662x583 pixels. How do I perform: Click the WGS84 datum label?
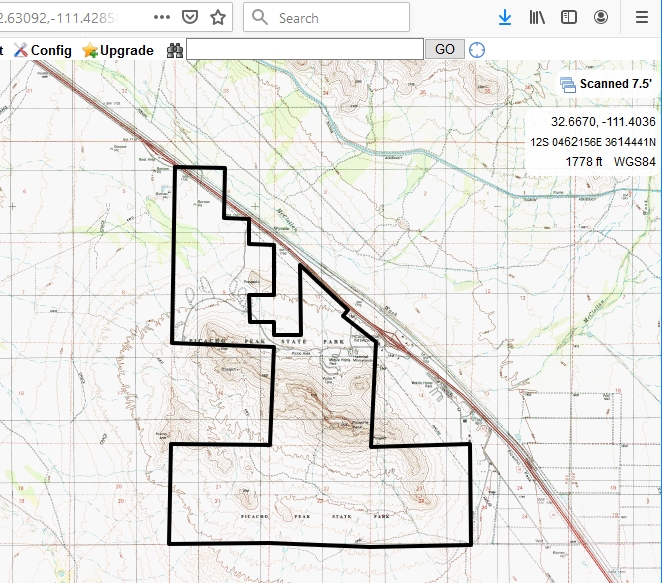click(x=634, y=161)
